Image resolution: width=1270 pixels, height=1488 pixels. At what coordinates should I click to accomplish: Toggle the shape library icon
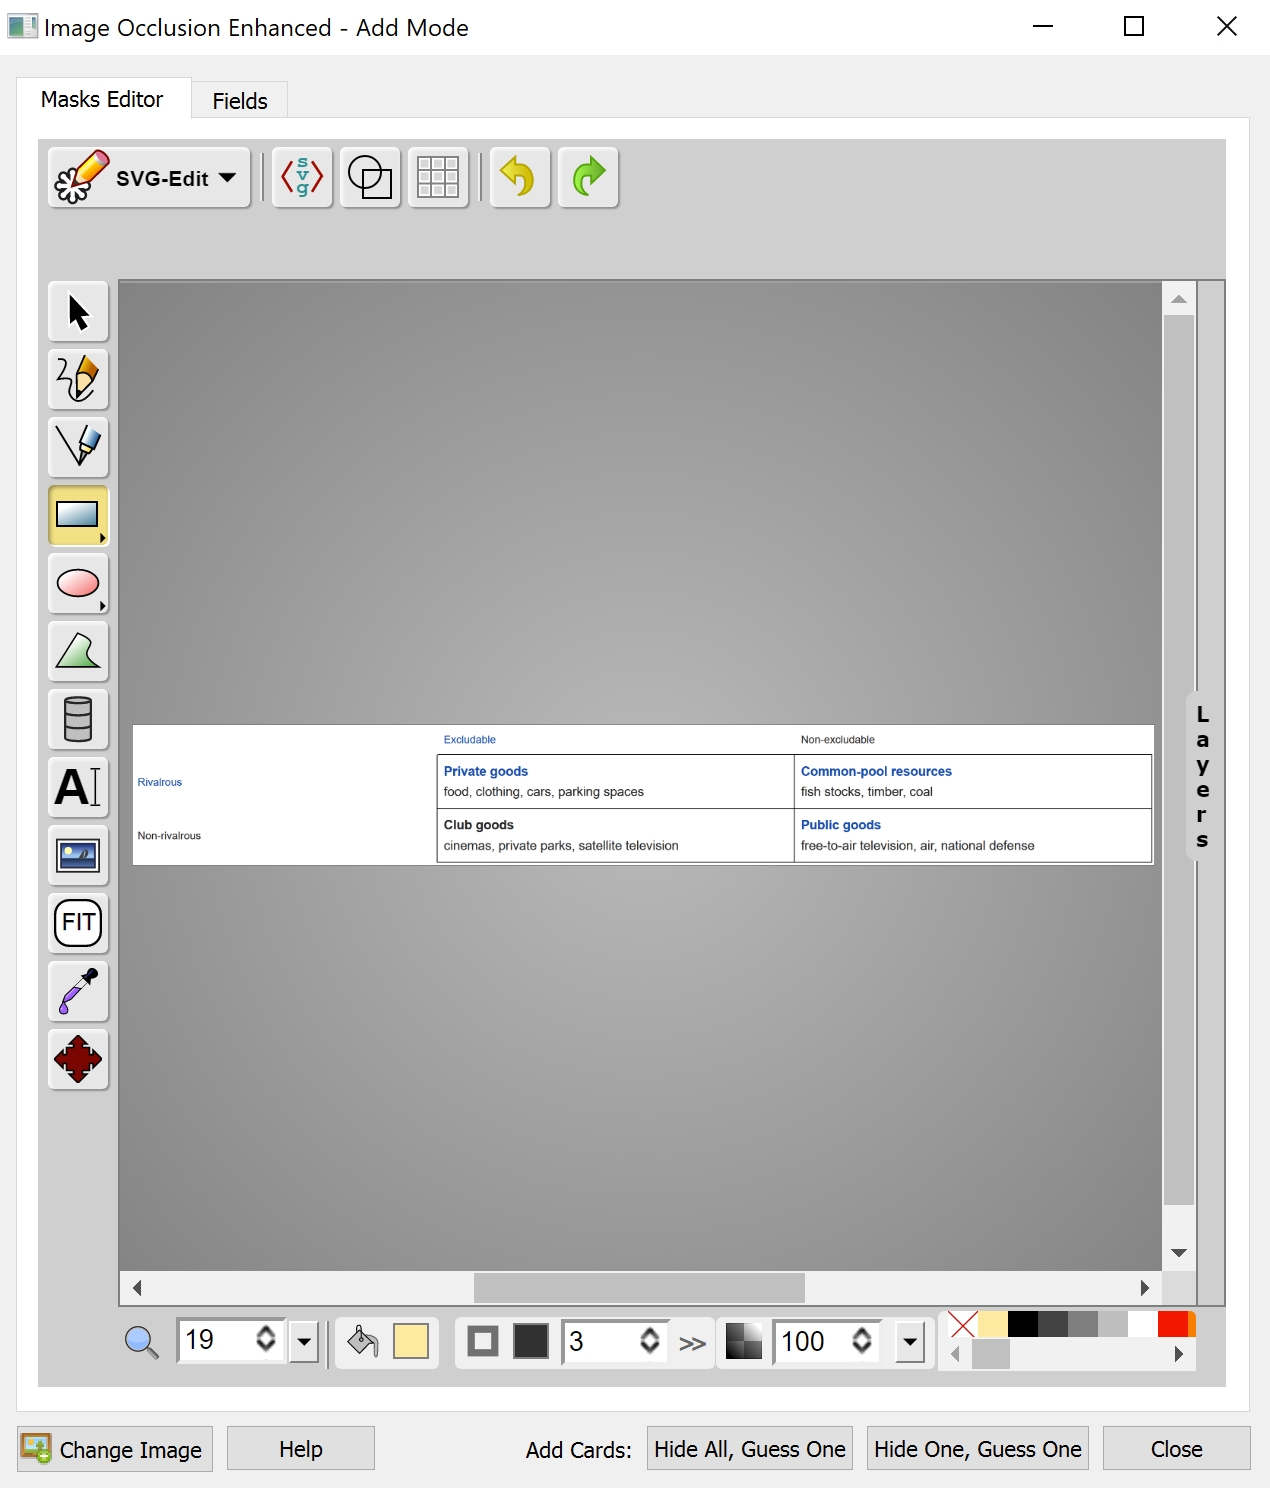[369, 177]
